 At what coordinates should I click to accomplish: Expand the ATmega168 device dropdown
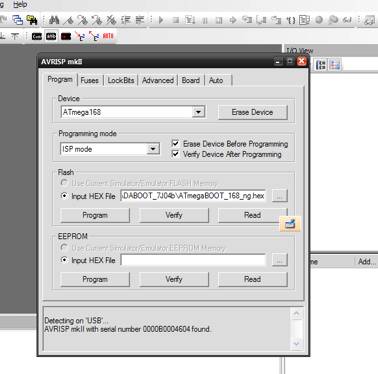coord(198,112)
